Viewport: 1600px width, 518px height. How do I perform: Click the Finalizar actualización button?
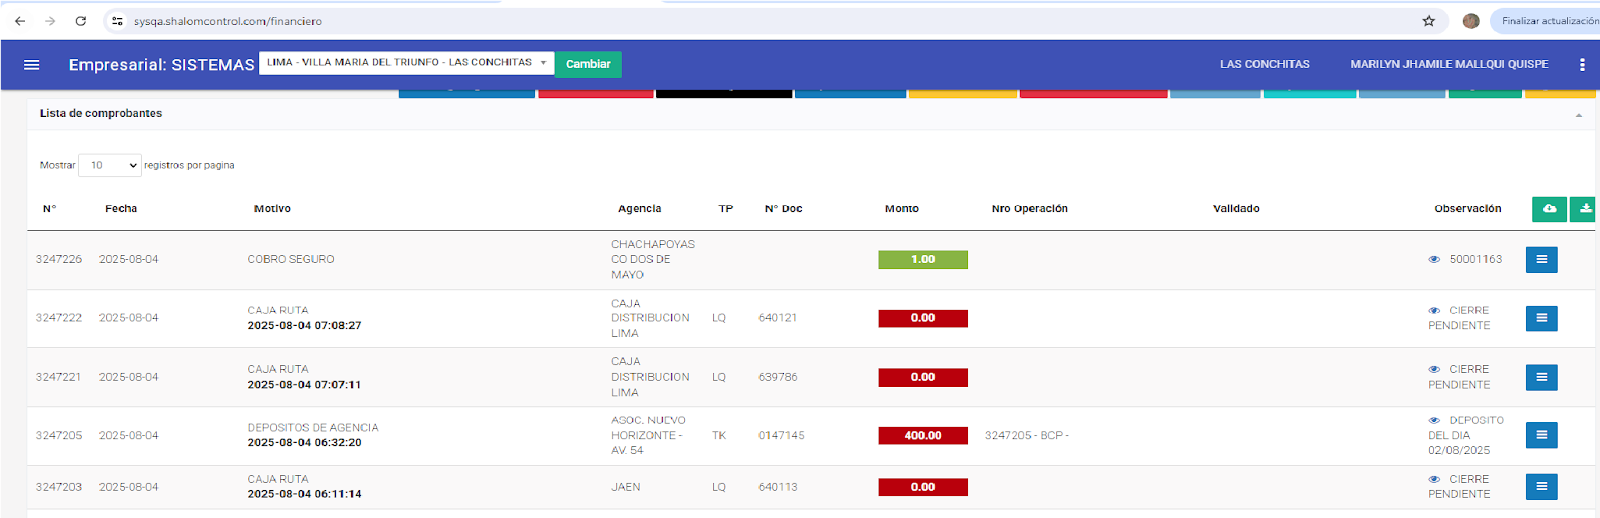[1548, 21]
